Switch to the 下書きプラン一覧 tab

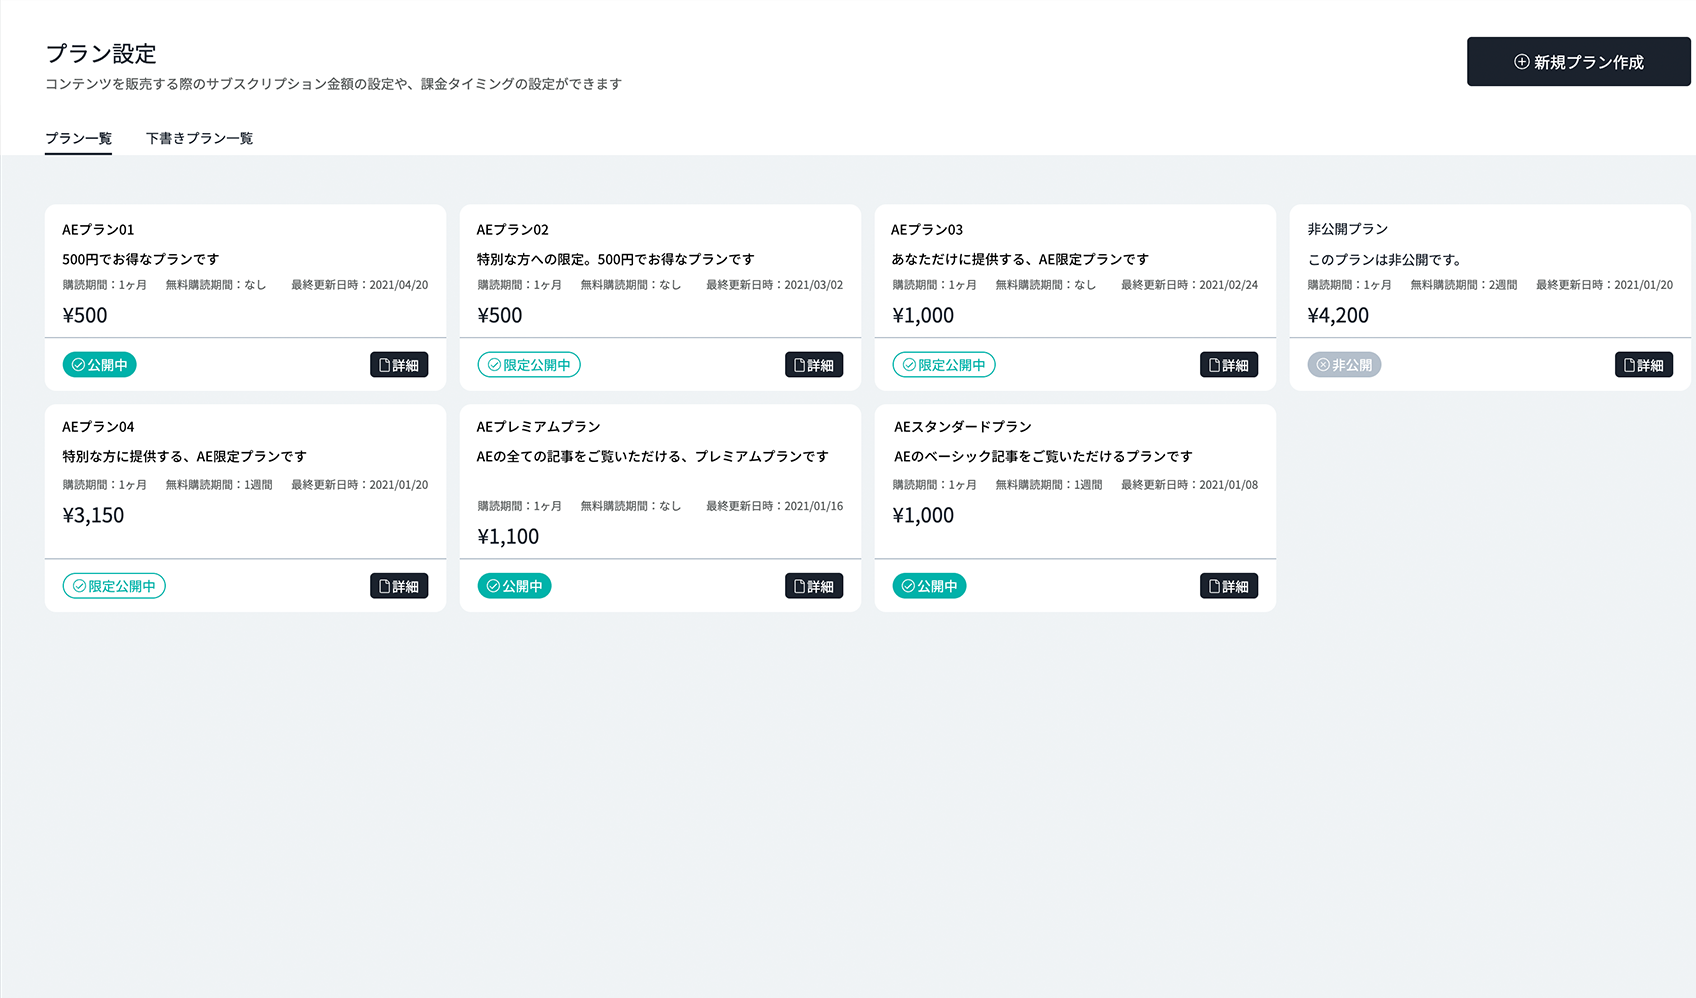pyautogui.click(x=198, y=138)
